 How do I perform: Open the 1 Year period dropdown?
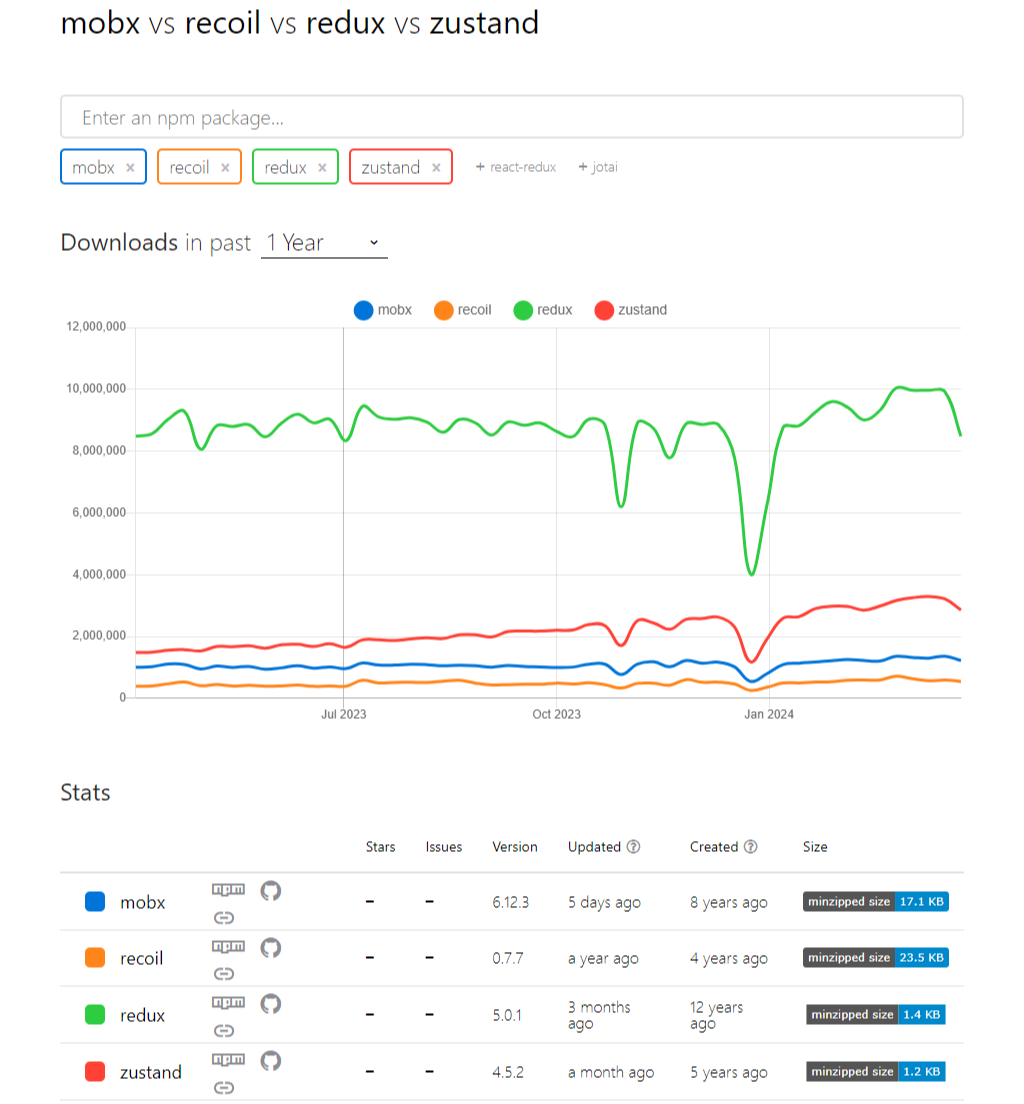point(324,243)
